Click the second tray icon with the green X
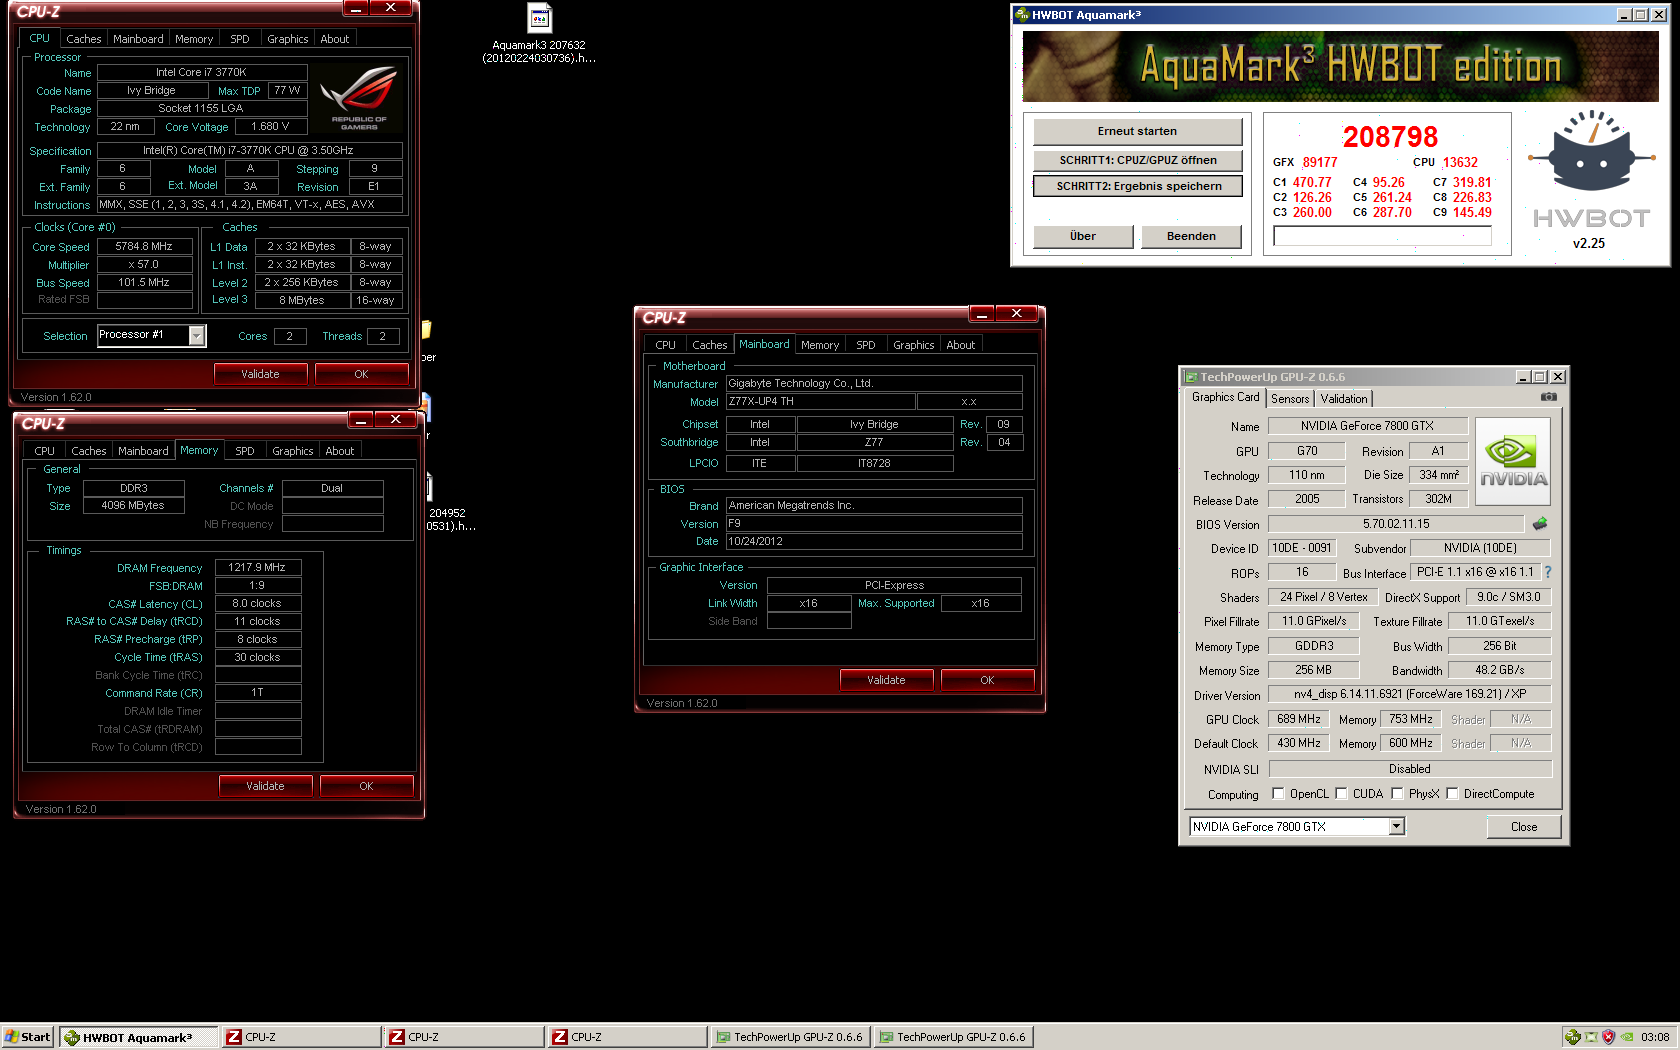The width and height of the screenshot is (1680, 1050). coord(1591,1037)
